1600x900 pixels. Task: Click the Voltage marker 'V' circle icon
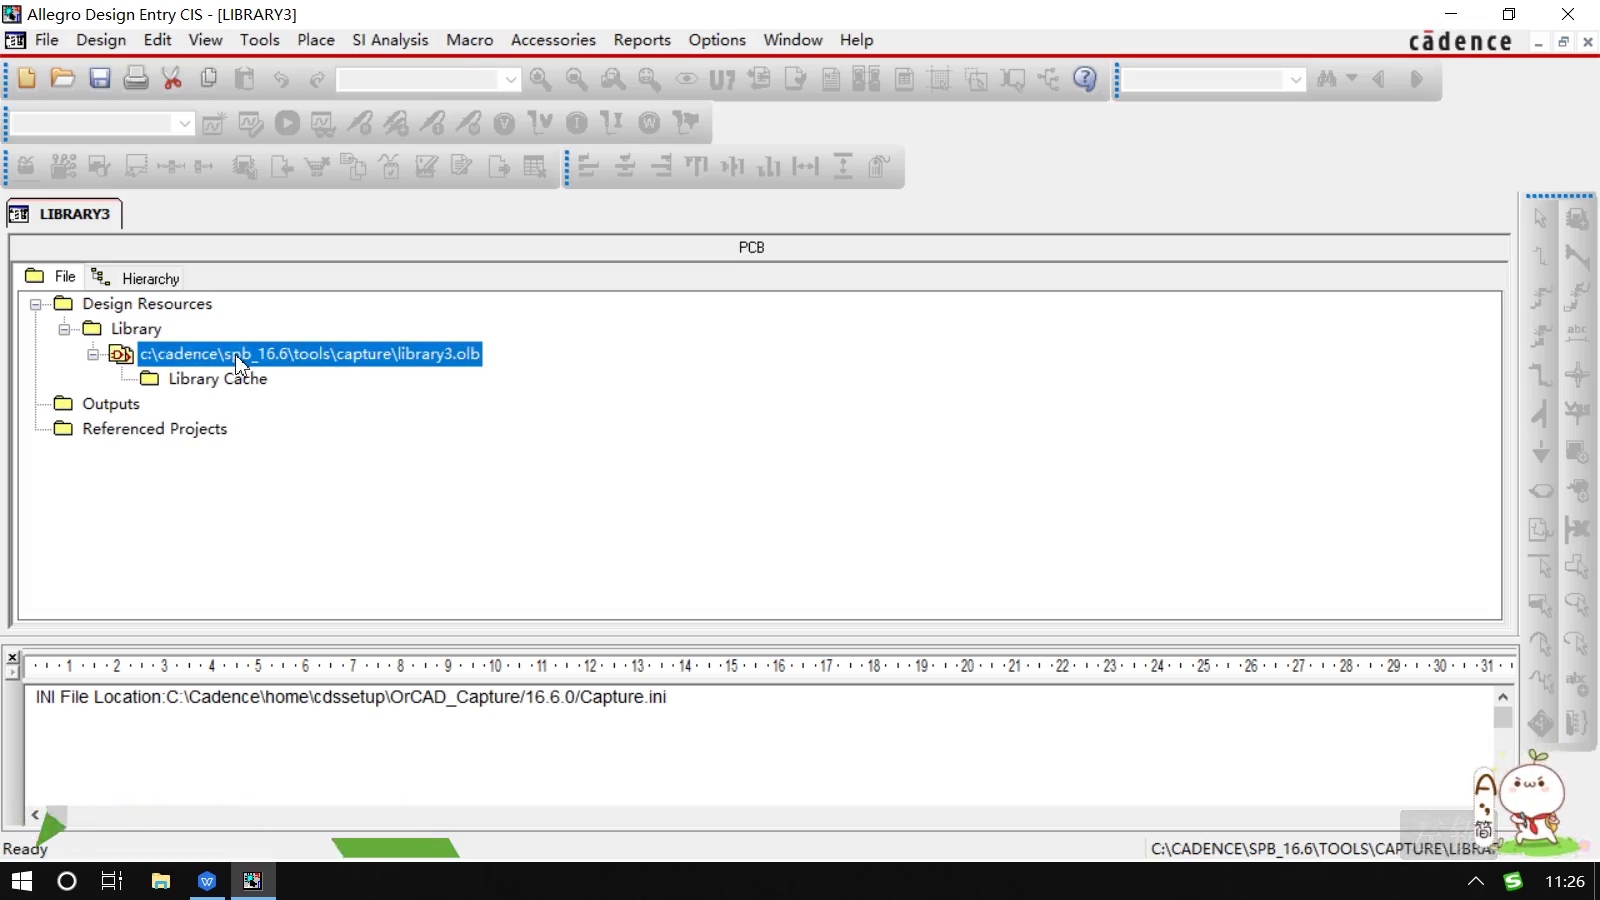click(504, 123)
